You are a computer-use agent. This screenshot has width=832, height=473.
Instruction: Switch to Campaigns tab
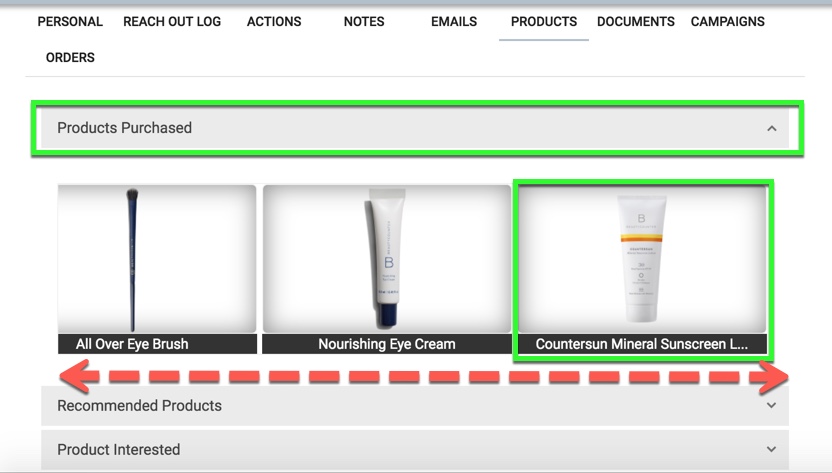click(727, 22)
